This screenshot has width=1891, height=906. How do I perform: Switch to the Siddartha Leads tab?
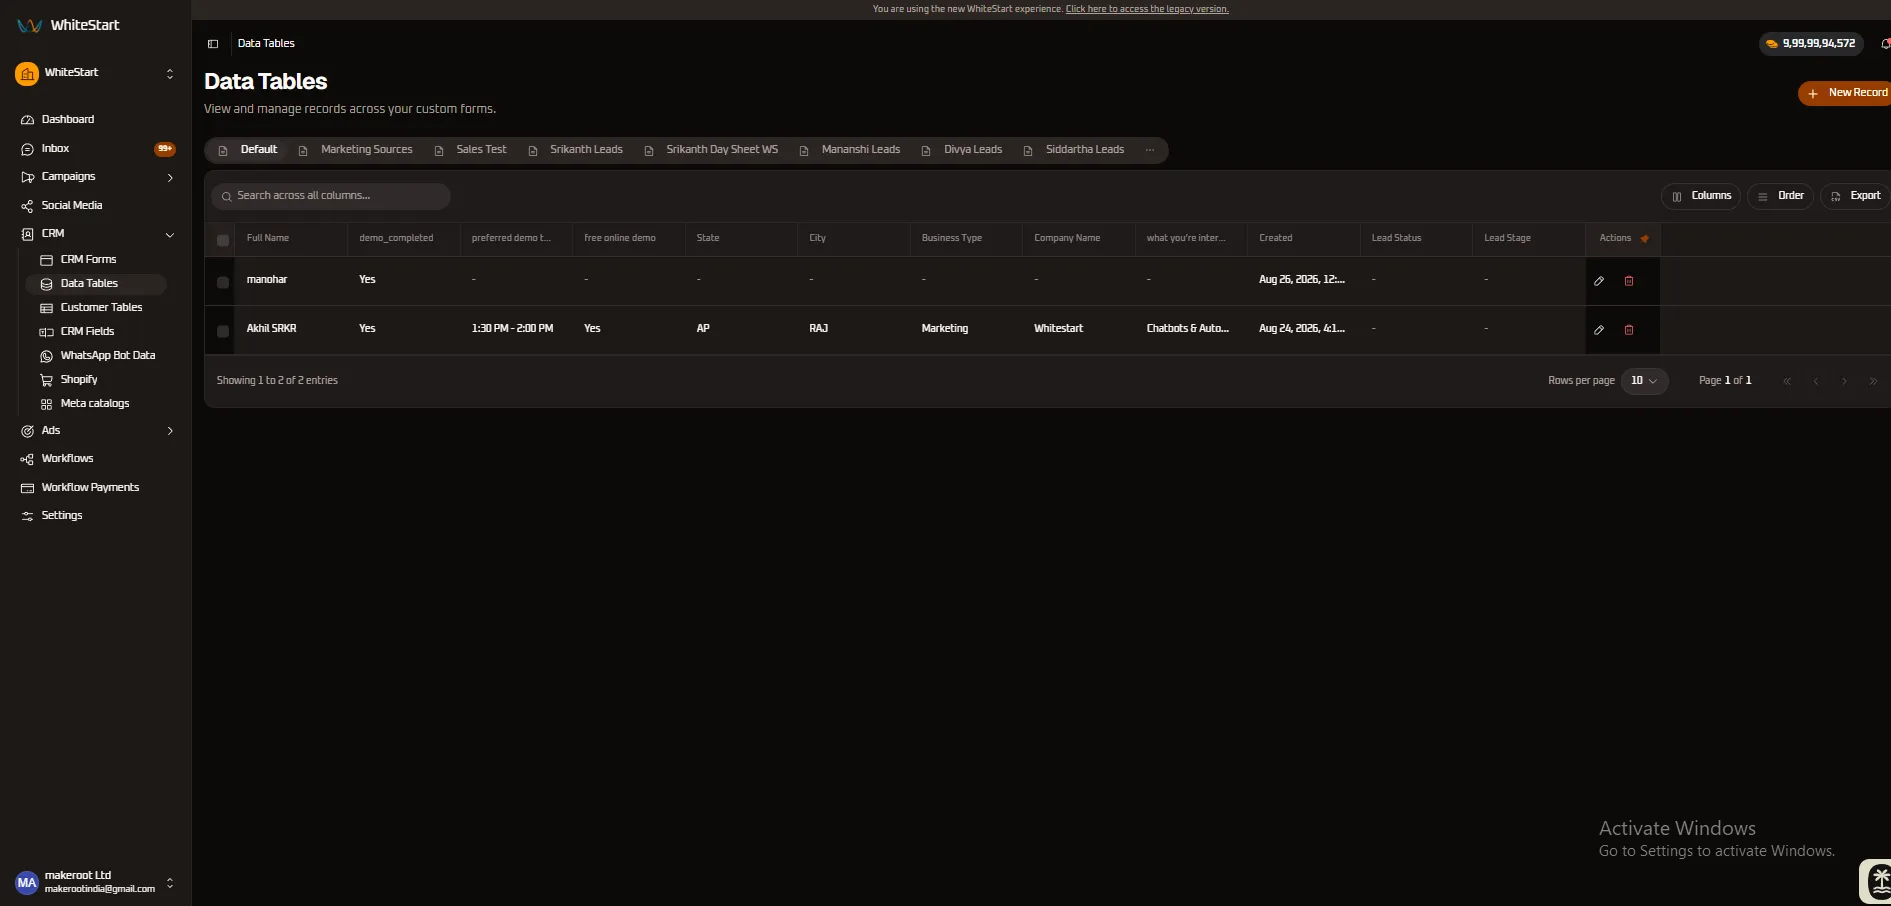(x=1074, y=150)
